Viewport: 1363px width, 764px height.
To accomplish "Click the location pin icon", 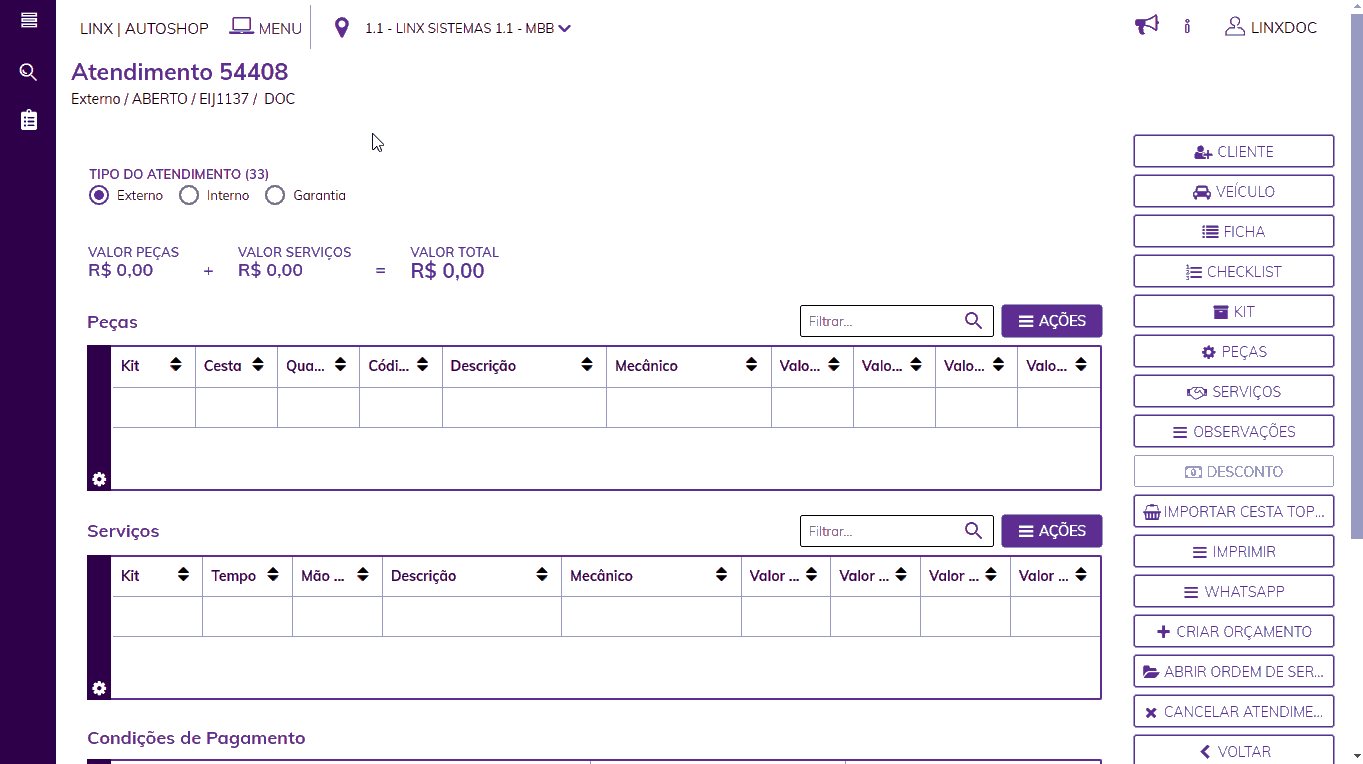I will coord(342,28).
